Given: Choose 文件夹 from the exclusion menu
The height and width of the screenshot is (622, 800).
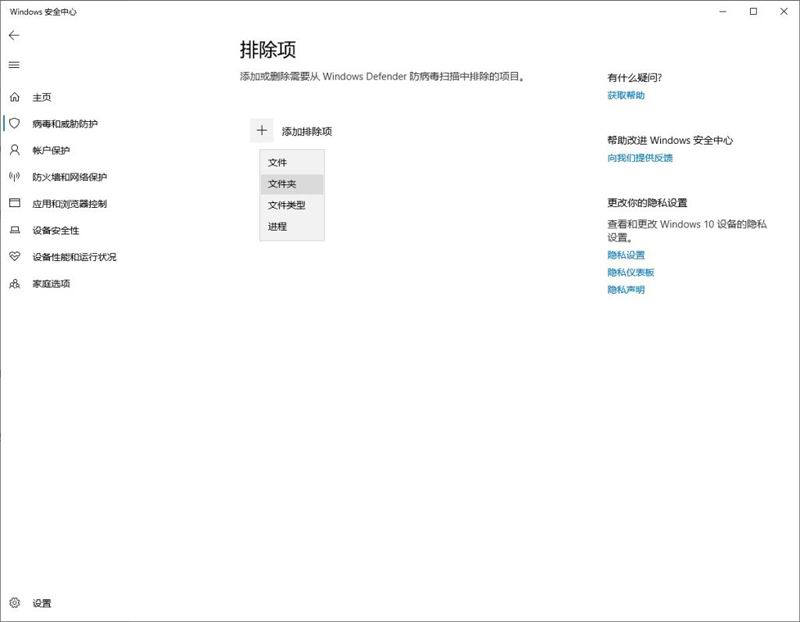Looking at the screenshot, I should [282, 184].
